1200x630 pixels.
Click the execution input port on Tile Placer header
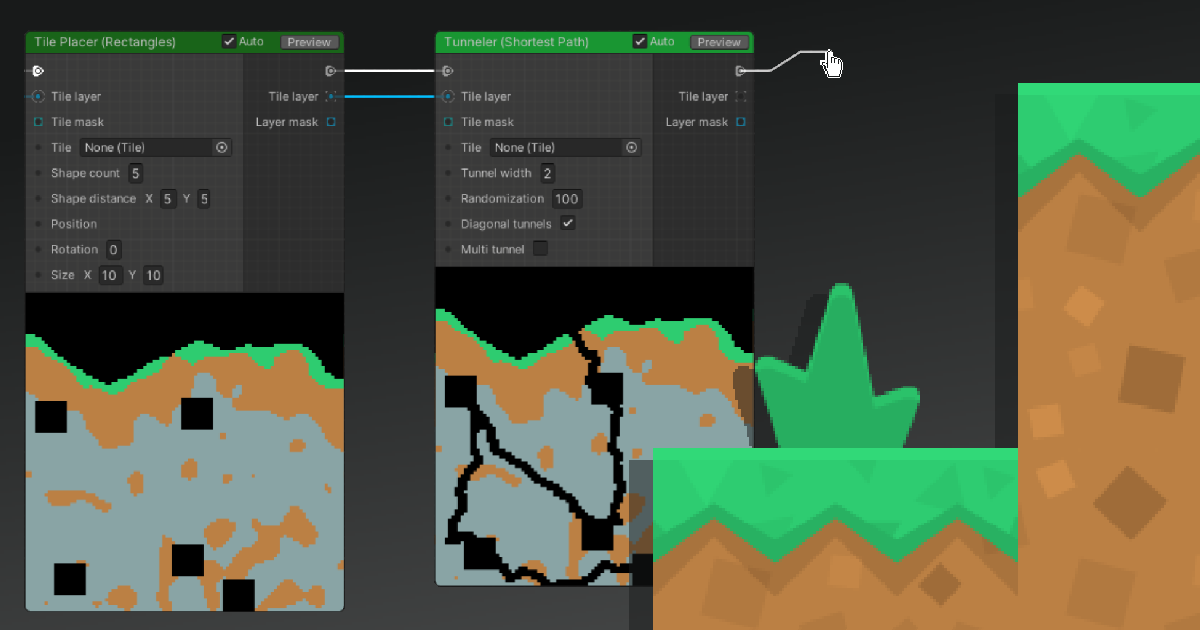[x=38, y=70]
